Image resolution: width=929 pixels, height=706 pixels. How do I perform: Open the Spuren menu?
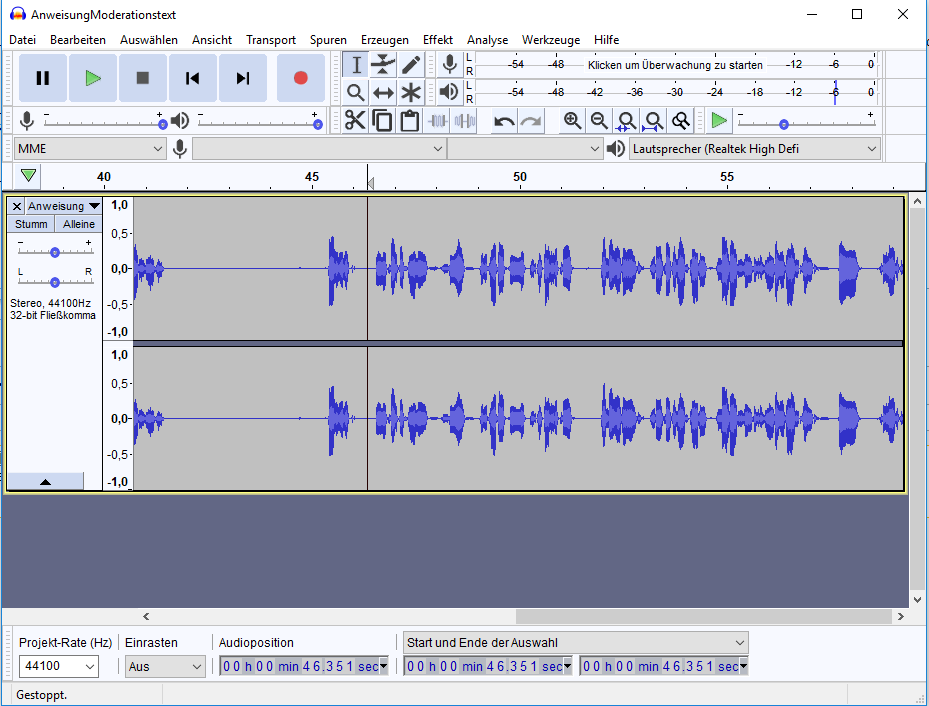[x=328, y=40]
